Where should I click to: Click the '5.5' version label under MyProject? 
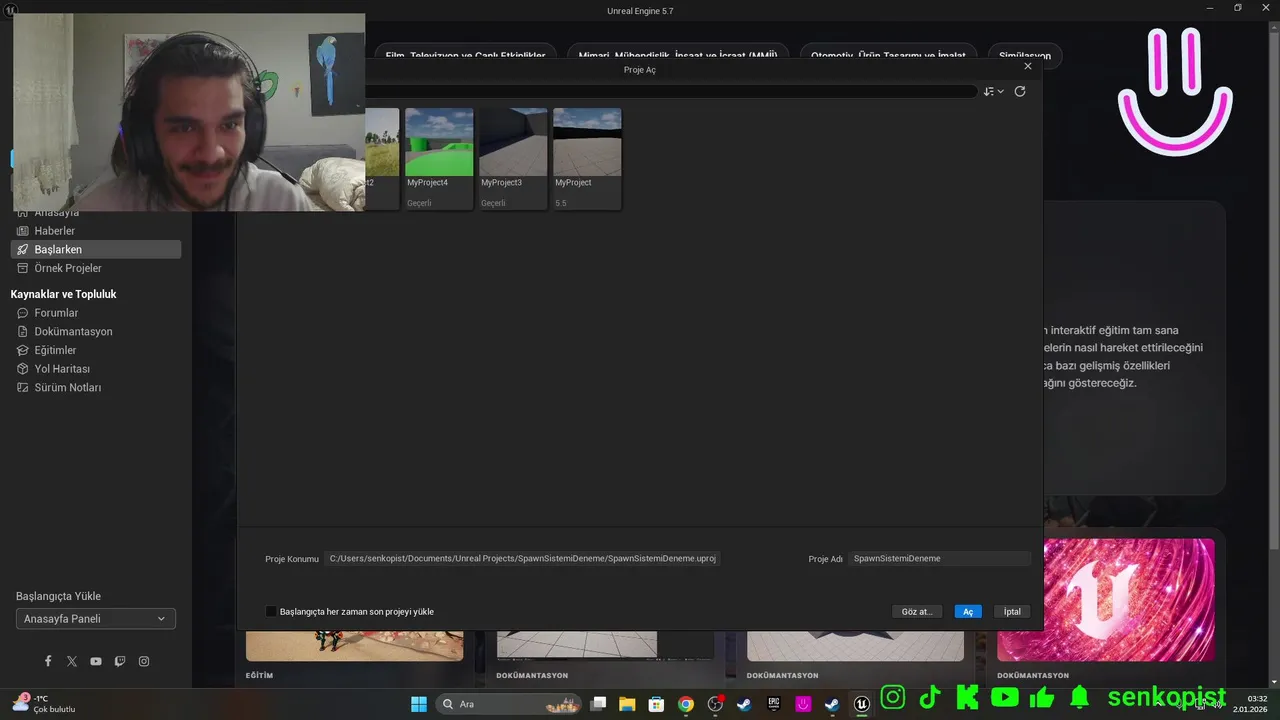[561, 203]
